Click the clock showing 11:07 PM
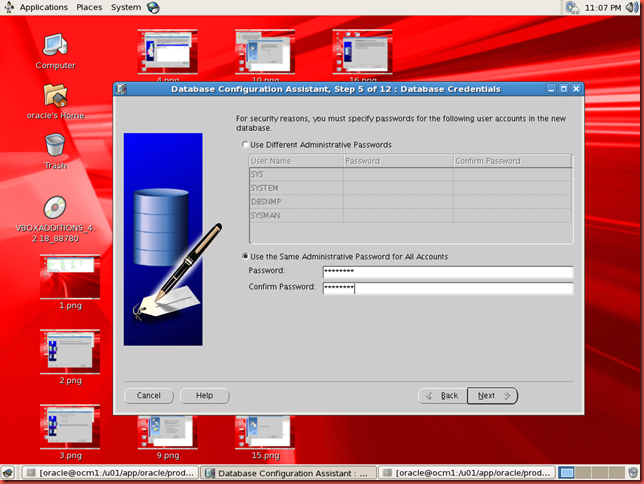Image resolution: width=644 pixels, height=484 pixels. pos(603,8)
